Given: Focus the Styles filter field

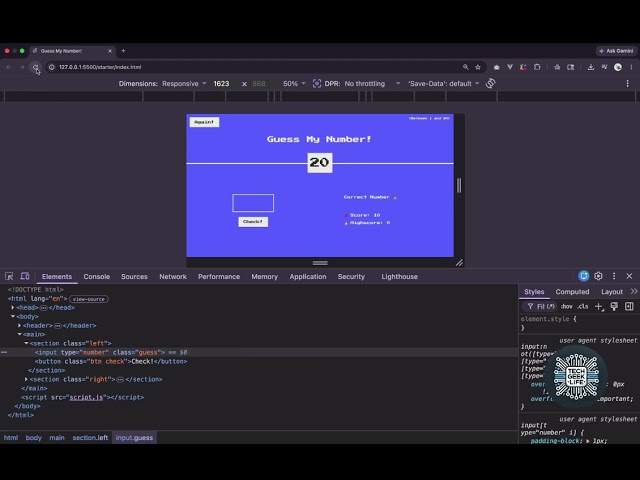Looking at the screenshot, I should (x=541, y=307).
